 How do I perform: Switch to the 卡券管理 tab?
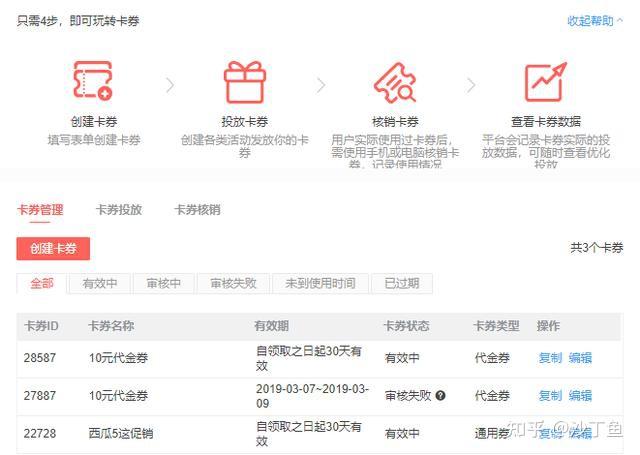pyautogui.click(x=40, y=210)
